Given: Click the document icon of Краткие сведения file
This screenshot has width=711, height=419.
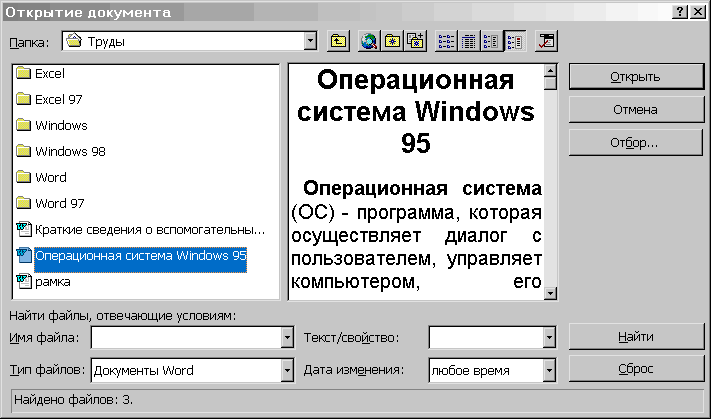Looking at the screenshot, I should click(x=24, y=229).
